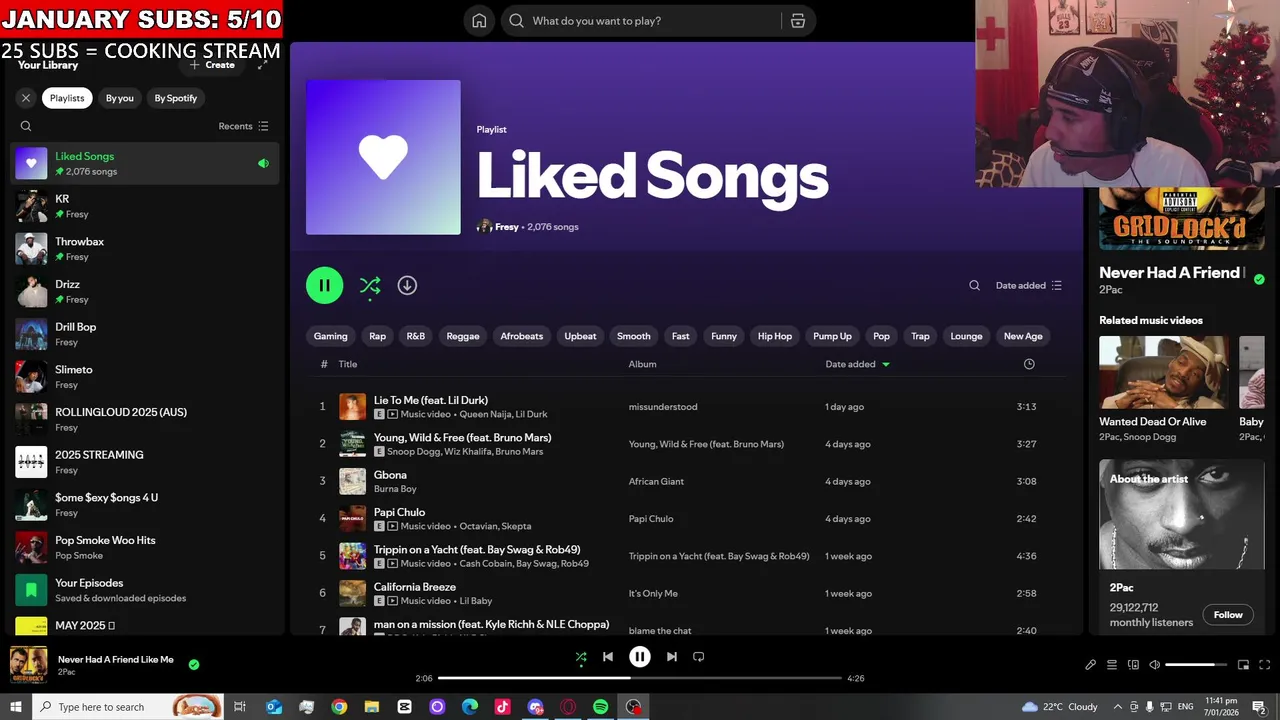The width and height of the screenshot is (1280, 720).
Task: Toggle the Playlists filter chip
Action: coord(67,98)
